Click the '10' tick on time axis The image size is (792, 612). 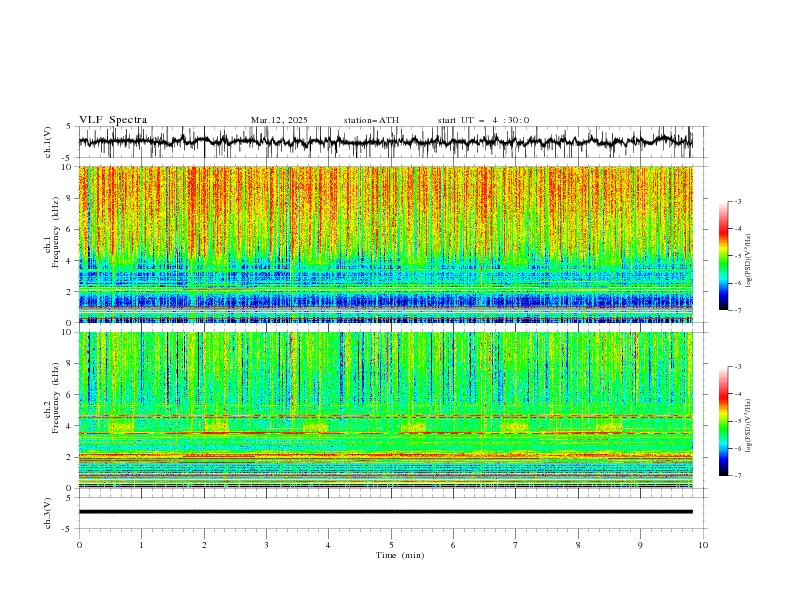click(x=703, y=545)
